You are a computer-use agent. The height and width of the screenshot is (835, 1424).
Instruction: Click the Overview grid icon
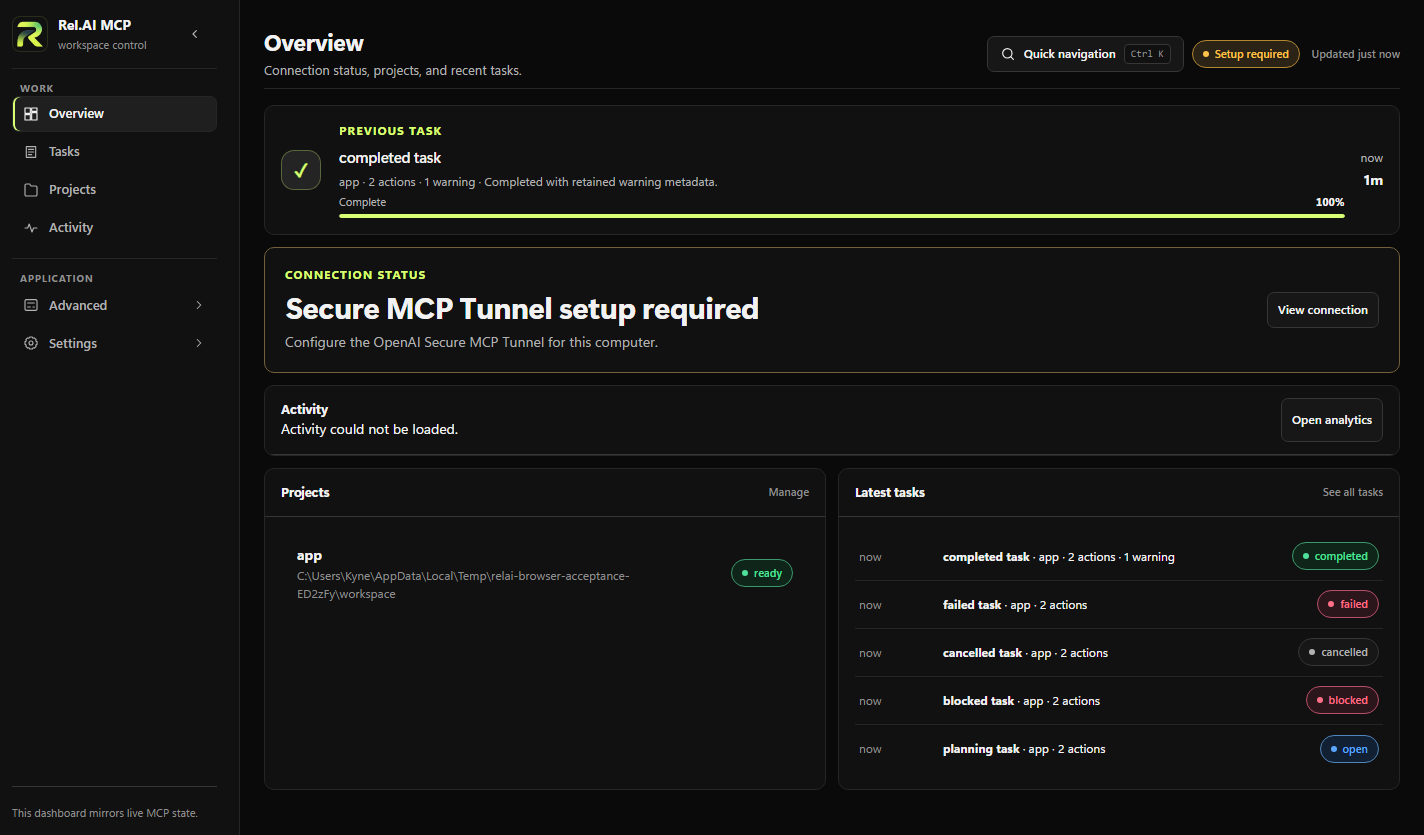click(31, 114)
